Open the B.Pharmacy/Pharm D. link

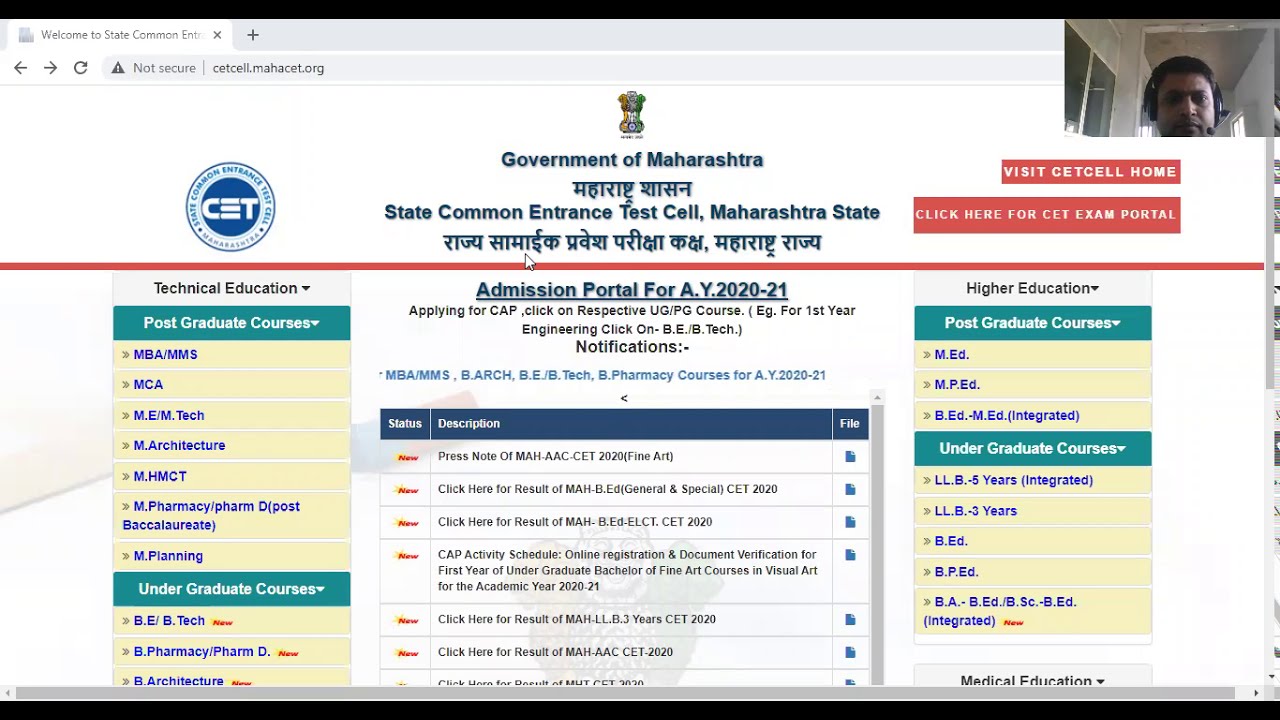click(x=202, y=652)
